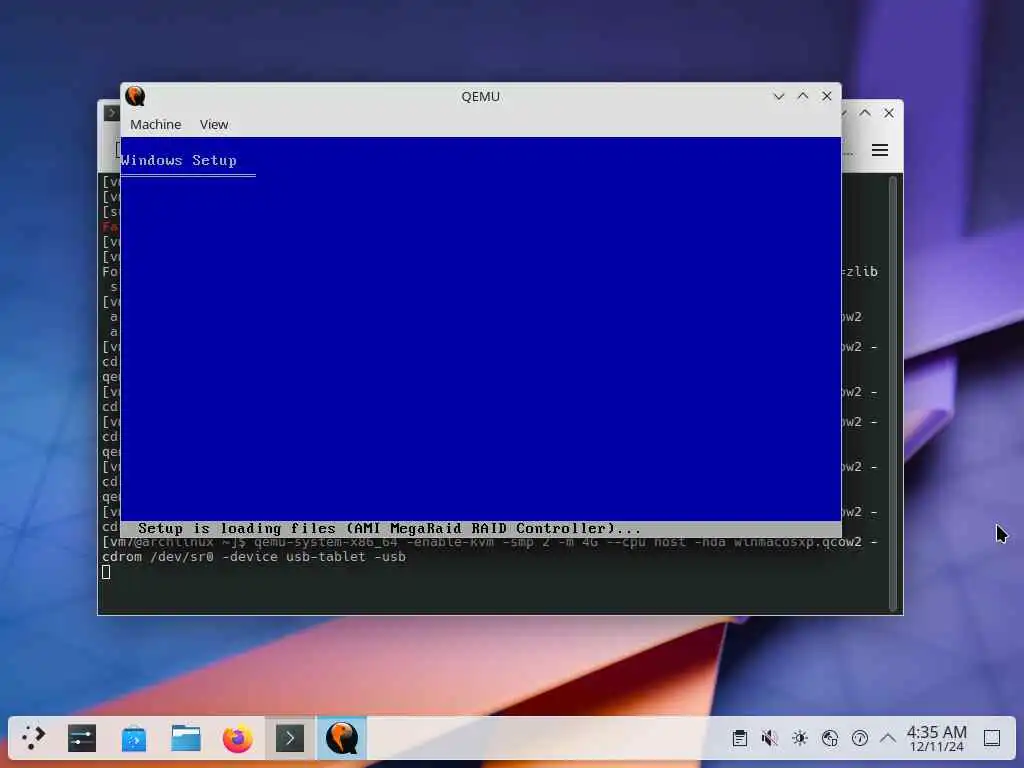Launch Discover software store from taskbar
Image resolution: width=1024 pixels, height=768 pixels.
pos(134,738)
